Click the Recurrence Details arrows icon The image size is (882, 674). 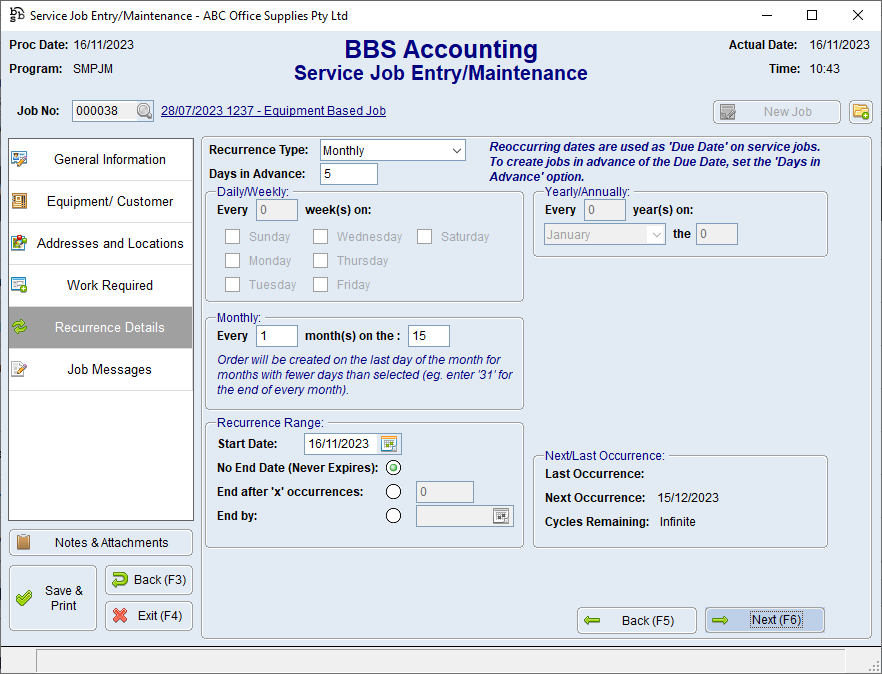(21, 327)
